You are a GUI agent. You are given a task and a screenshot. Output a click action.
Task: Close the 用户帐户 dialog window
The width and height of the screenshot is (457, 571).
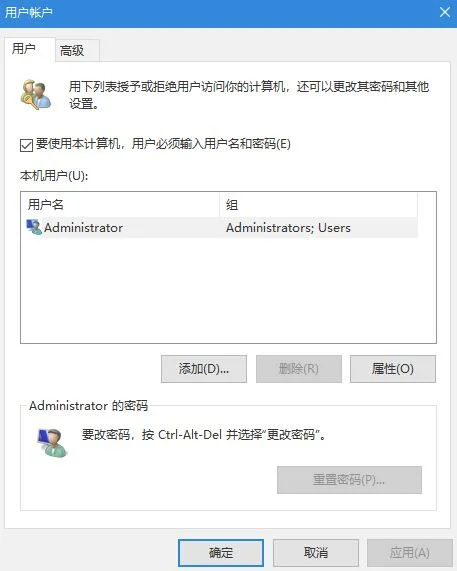[445, 12]
